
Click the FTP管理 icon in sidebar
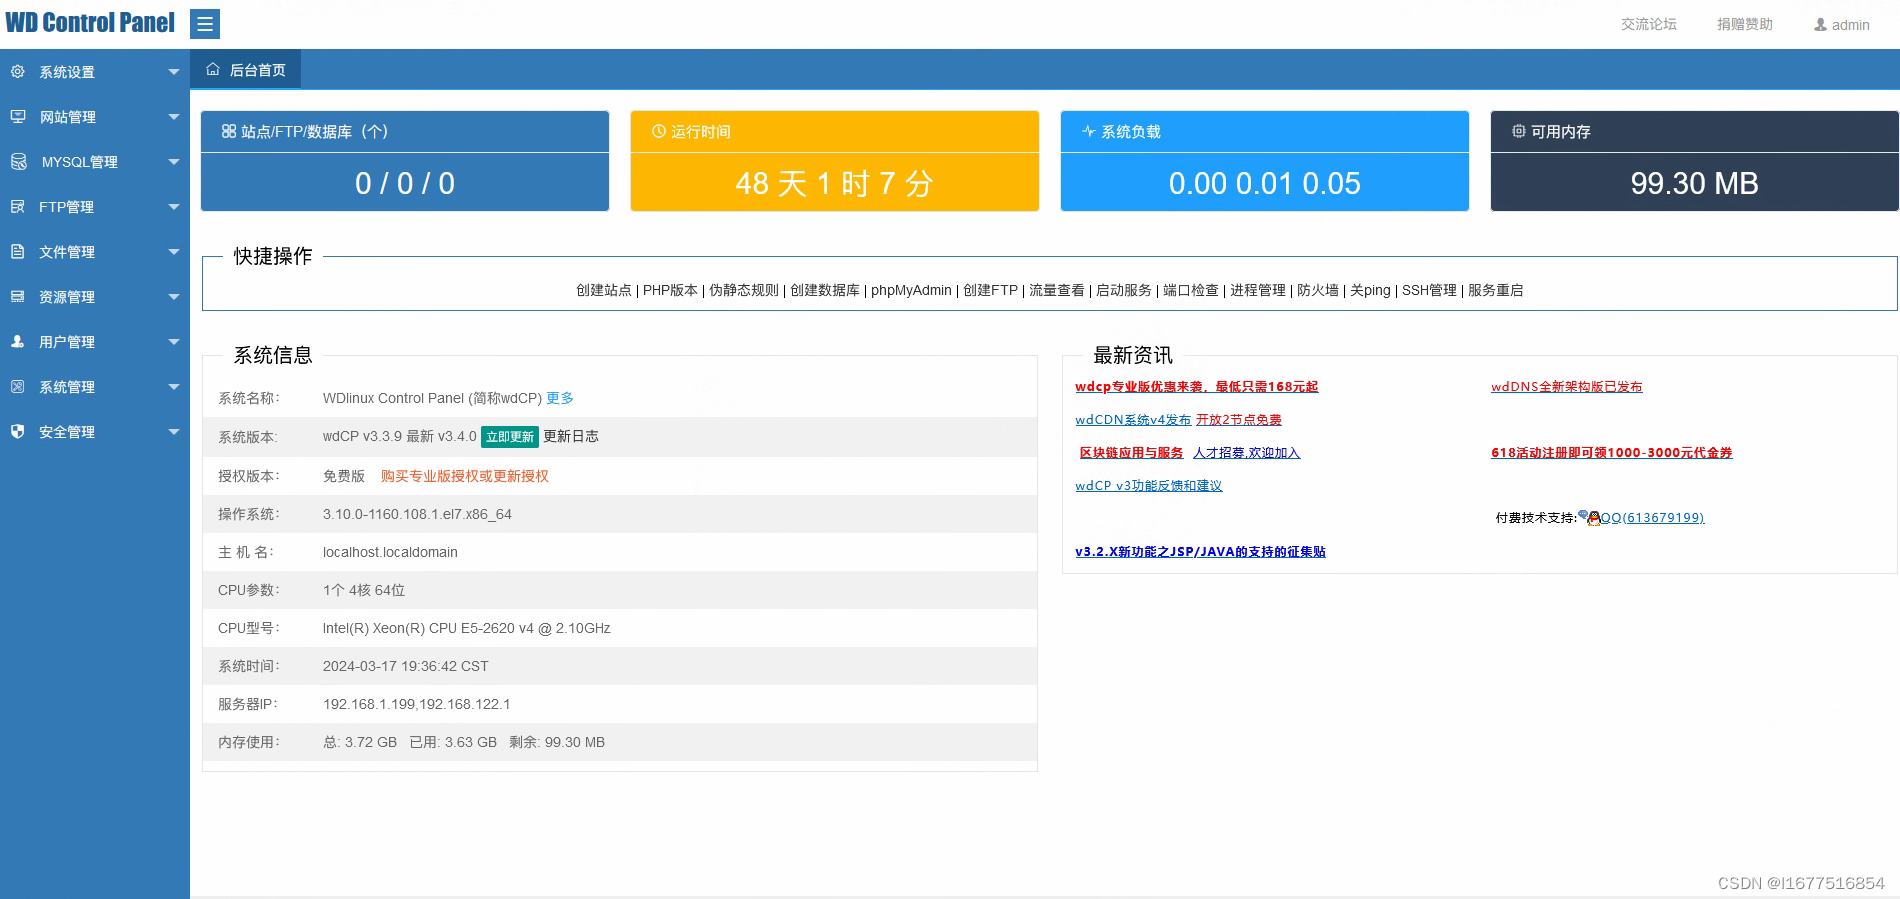[x=17, y=207]
